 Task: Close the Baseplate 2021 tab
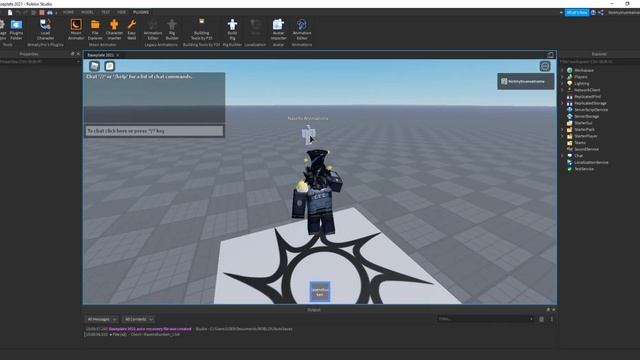118,55
